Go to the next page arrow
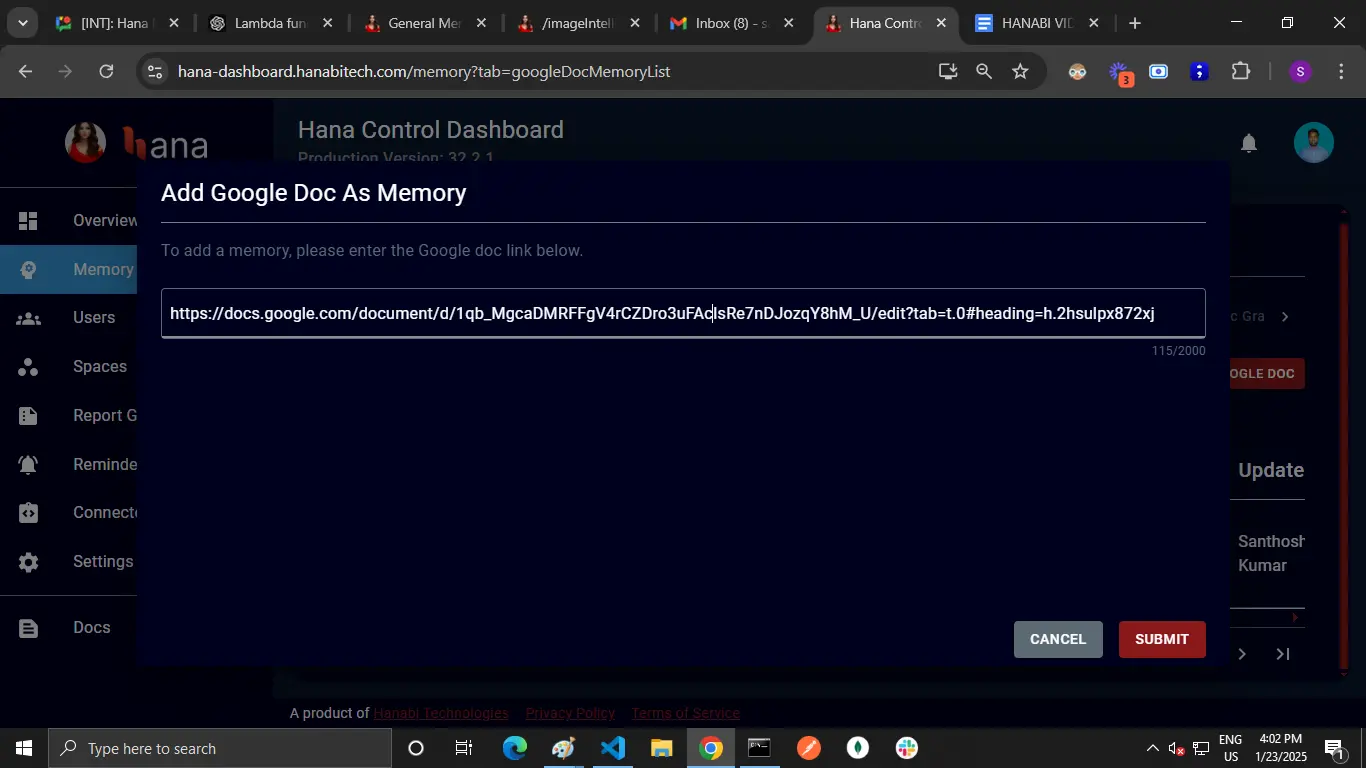This screenshot has width=1366, height=768. [1242, 654]
